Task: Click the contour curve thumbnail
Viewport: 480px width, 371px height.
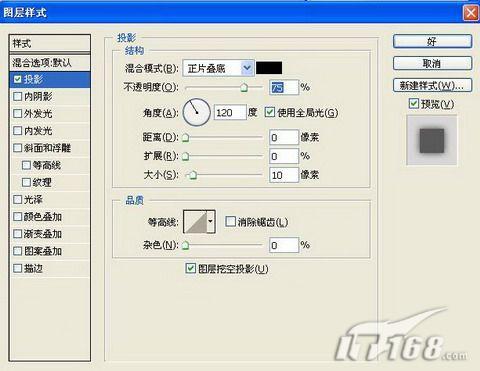Action: 195,221
